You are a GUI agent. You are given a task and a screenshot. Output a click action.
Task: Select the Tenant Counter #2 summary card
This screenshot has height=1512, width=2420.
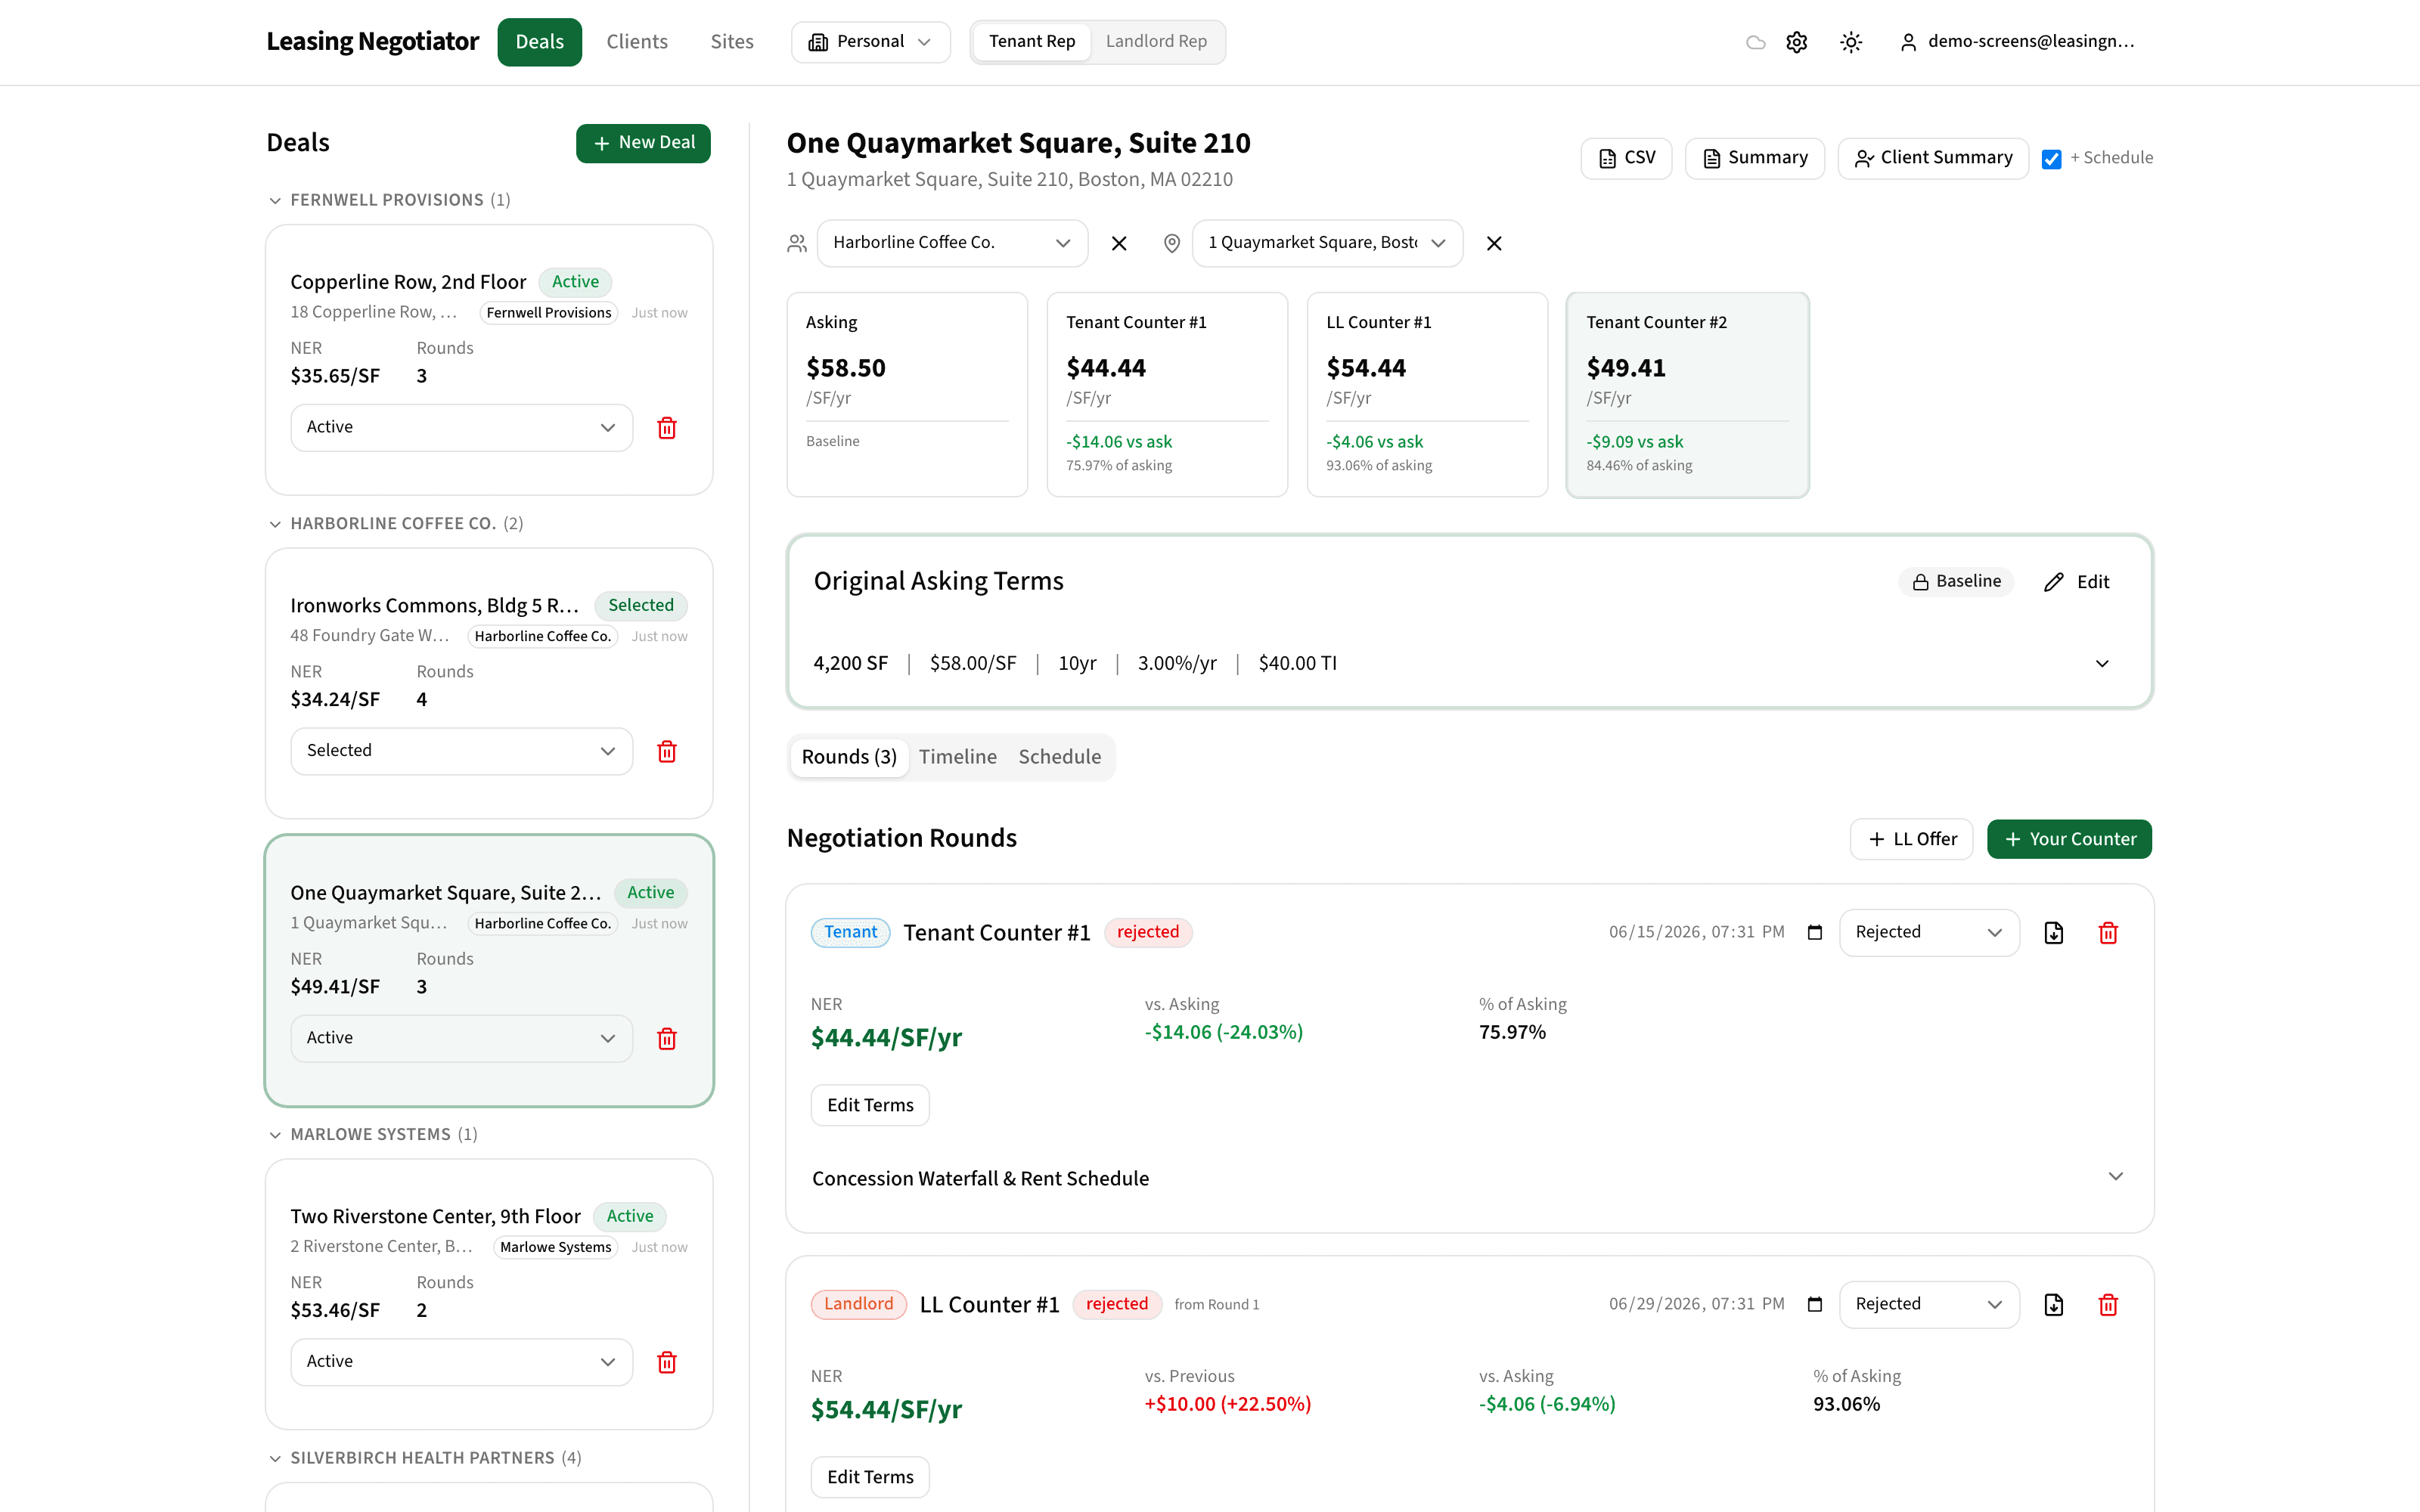click(1688, 394)
